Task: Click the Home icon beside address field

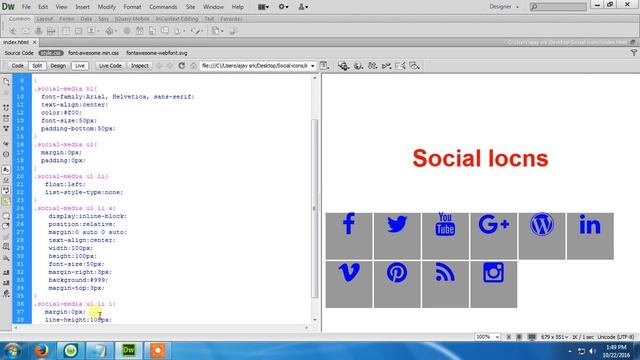Action: click(193, 66)
